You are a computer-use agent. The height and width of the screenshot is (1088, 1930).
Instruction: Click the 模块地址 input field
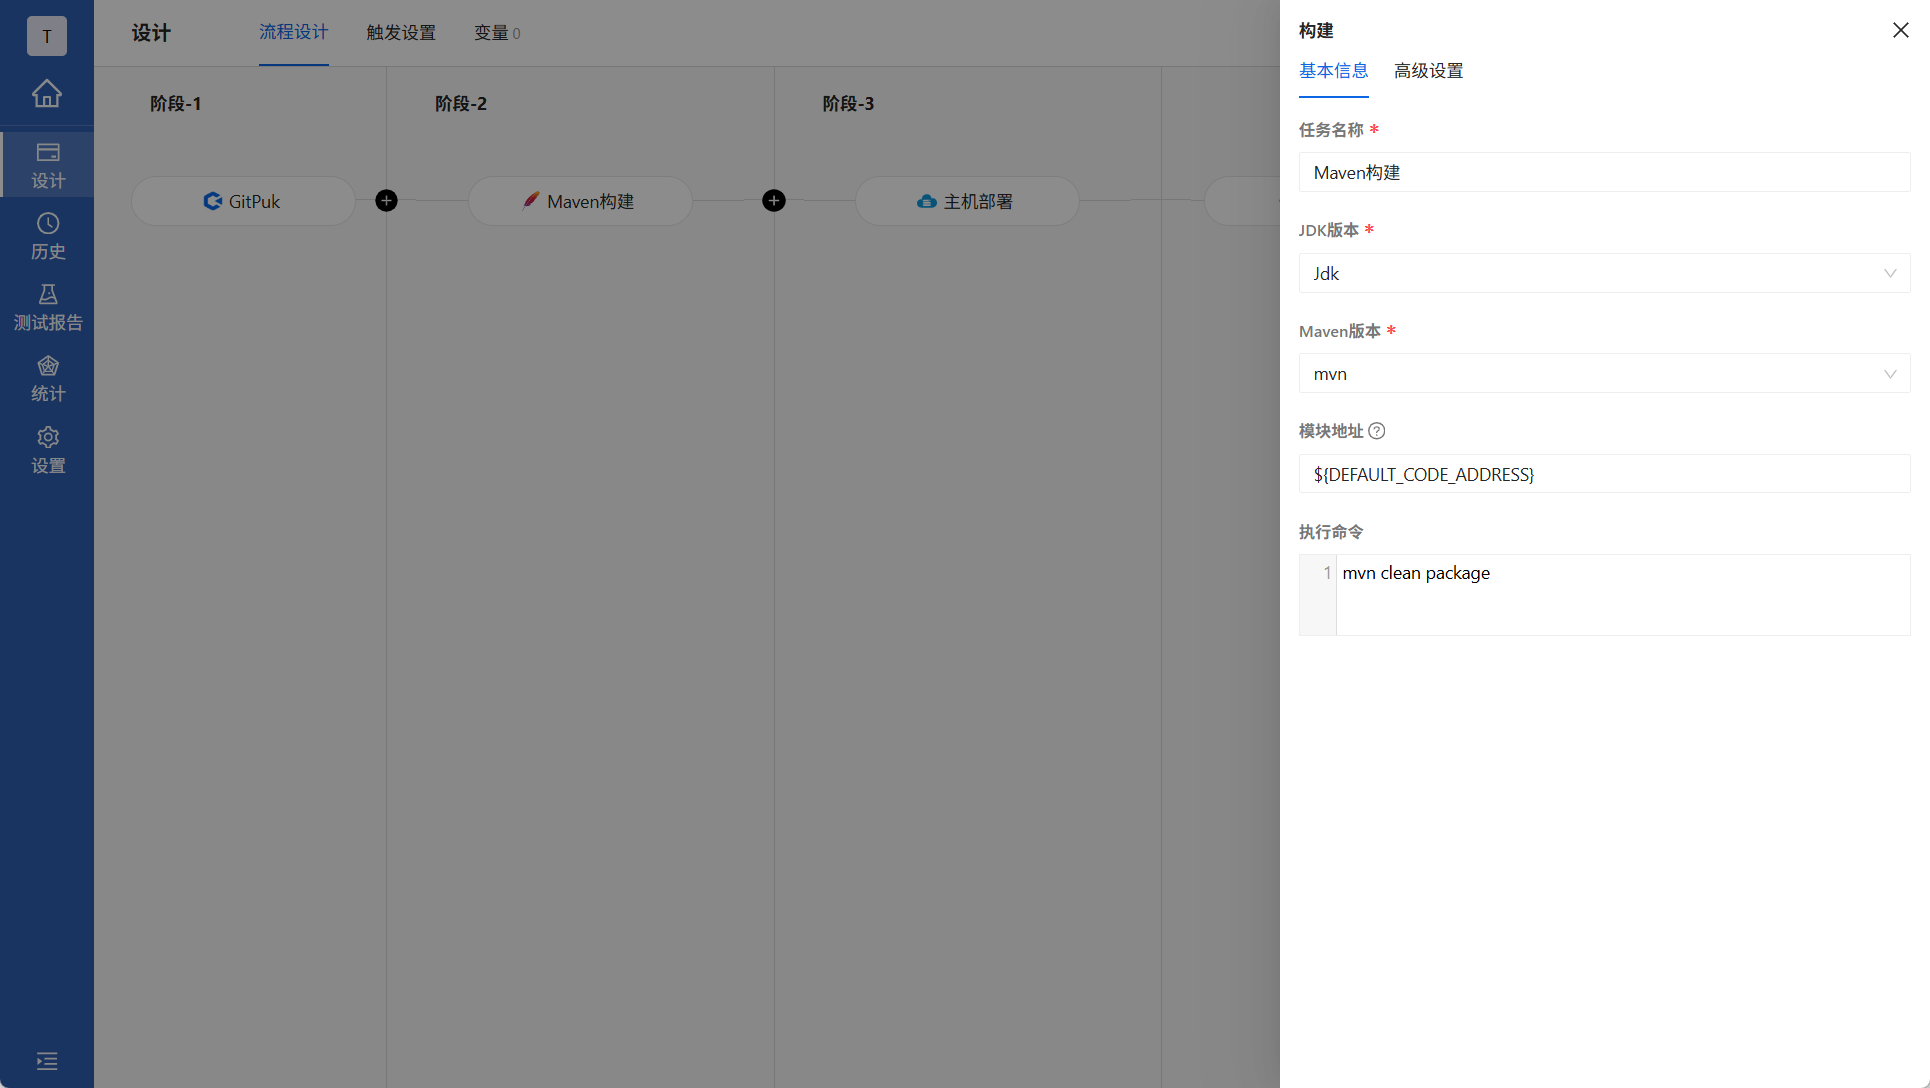(x=1603, y=474)
